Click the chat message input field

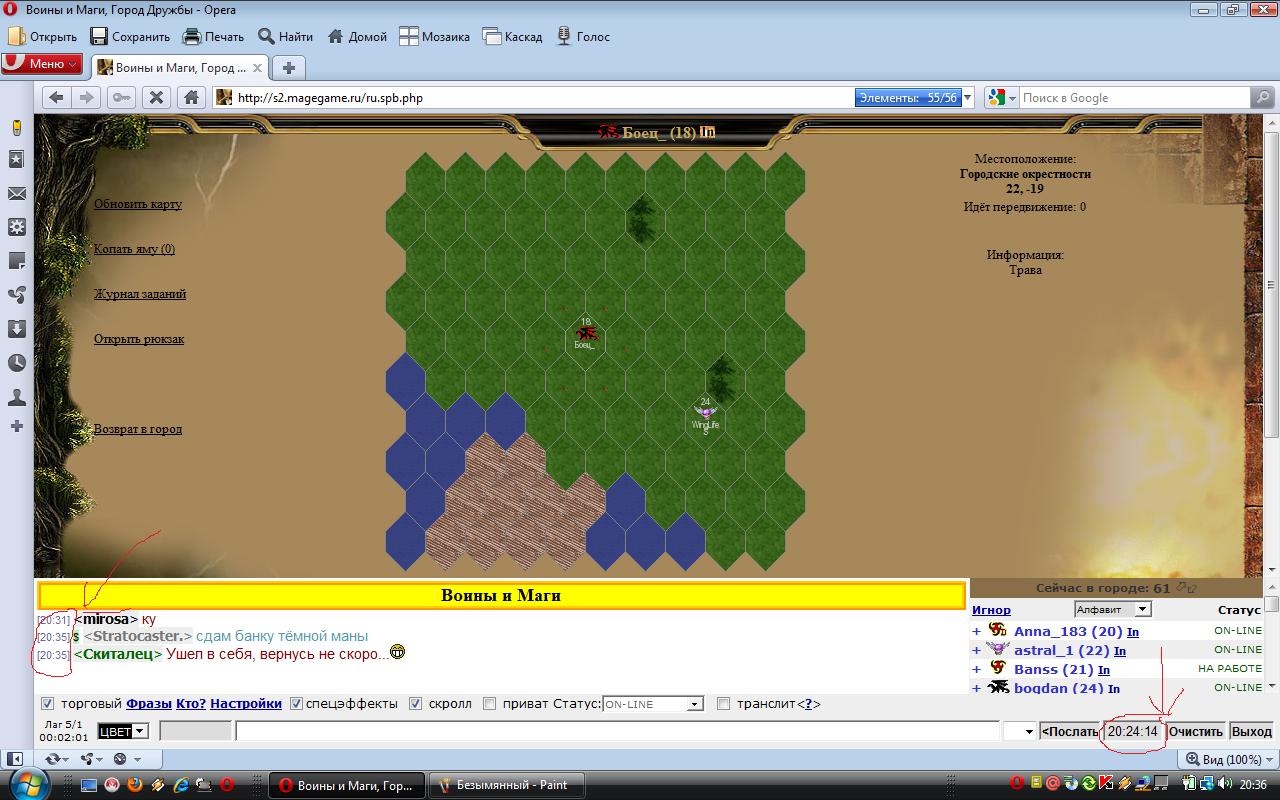click(617, 731)
